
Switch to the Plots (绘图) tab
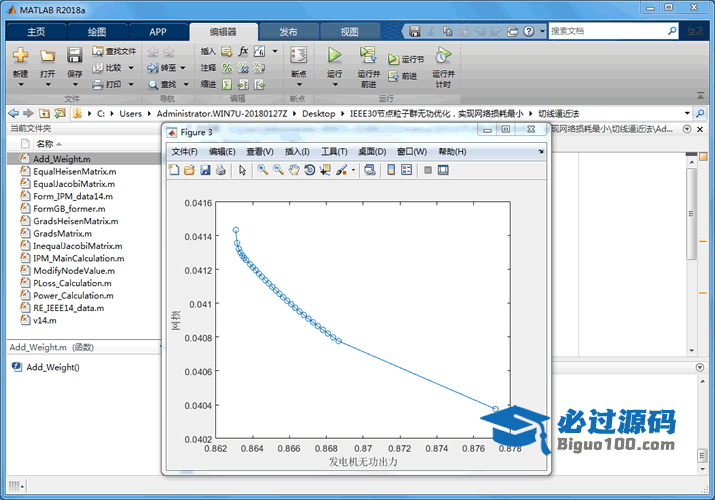click(x=97, y=32)
